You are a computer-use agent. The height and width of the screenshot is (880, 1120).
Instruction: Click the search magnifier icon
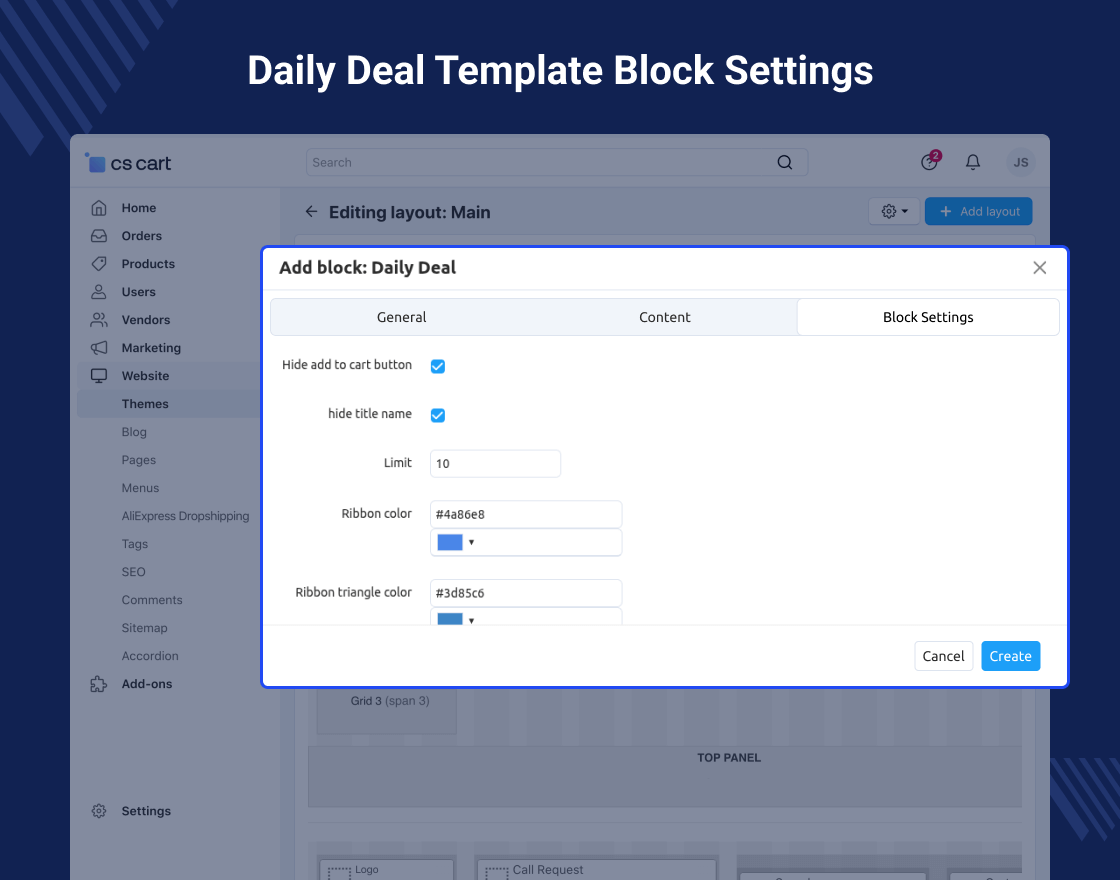tap(785, 162)
